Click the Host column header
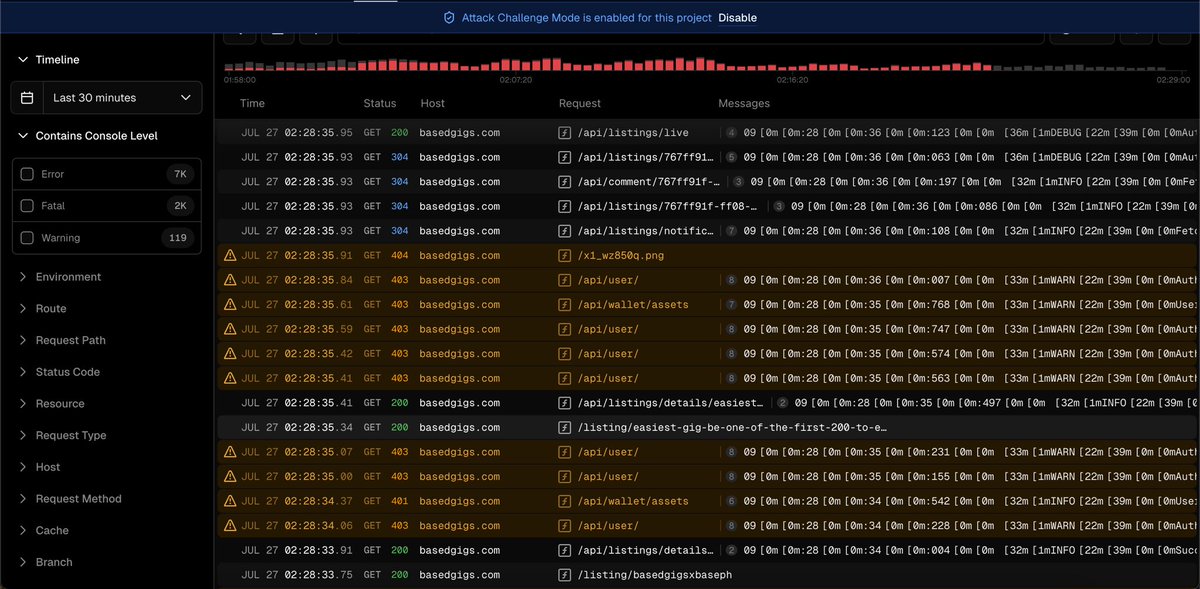This screenshot has height=589, width=1200. pos(433,103)
